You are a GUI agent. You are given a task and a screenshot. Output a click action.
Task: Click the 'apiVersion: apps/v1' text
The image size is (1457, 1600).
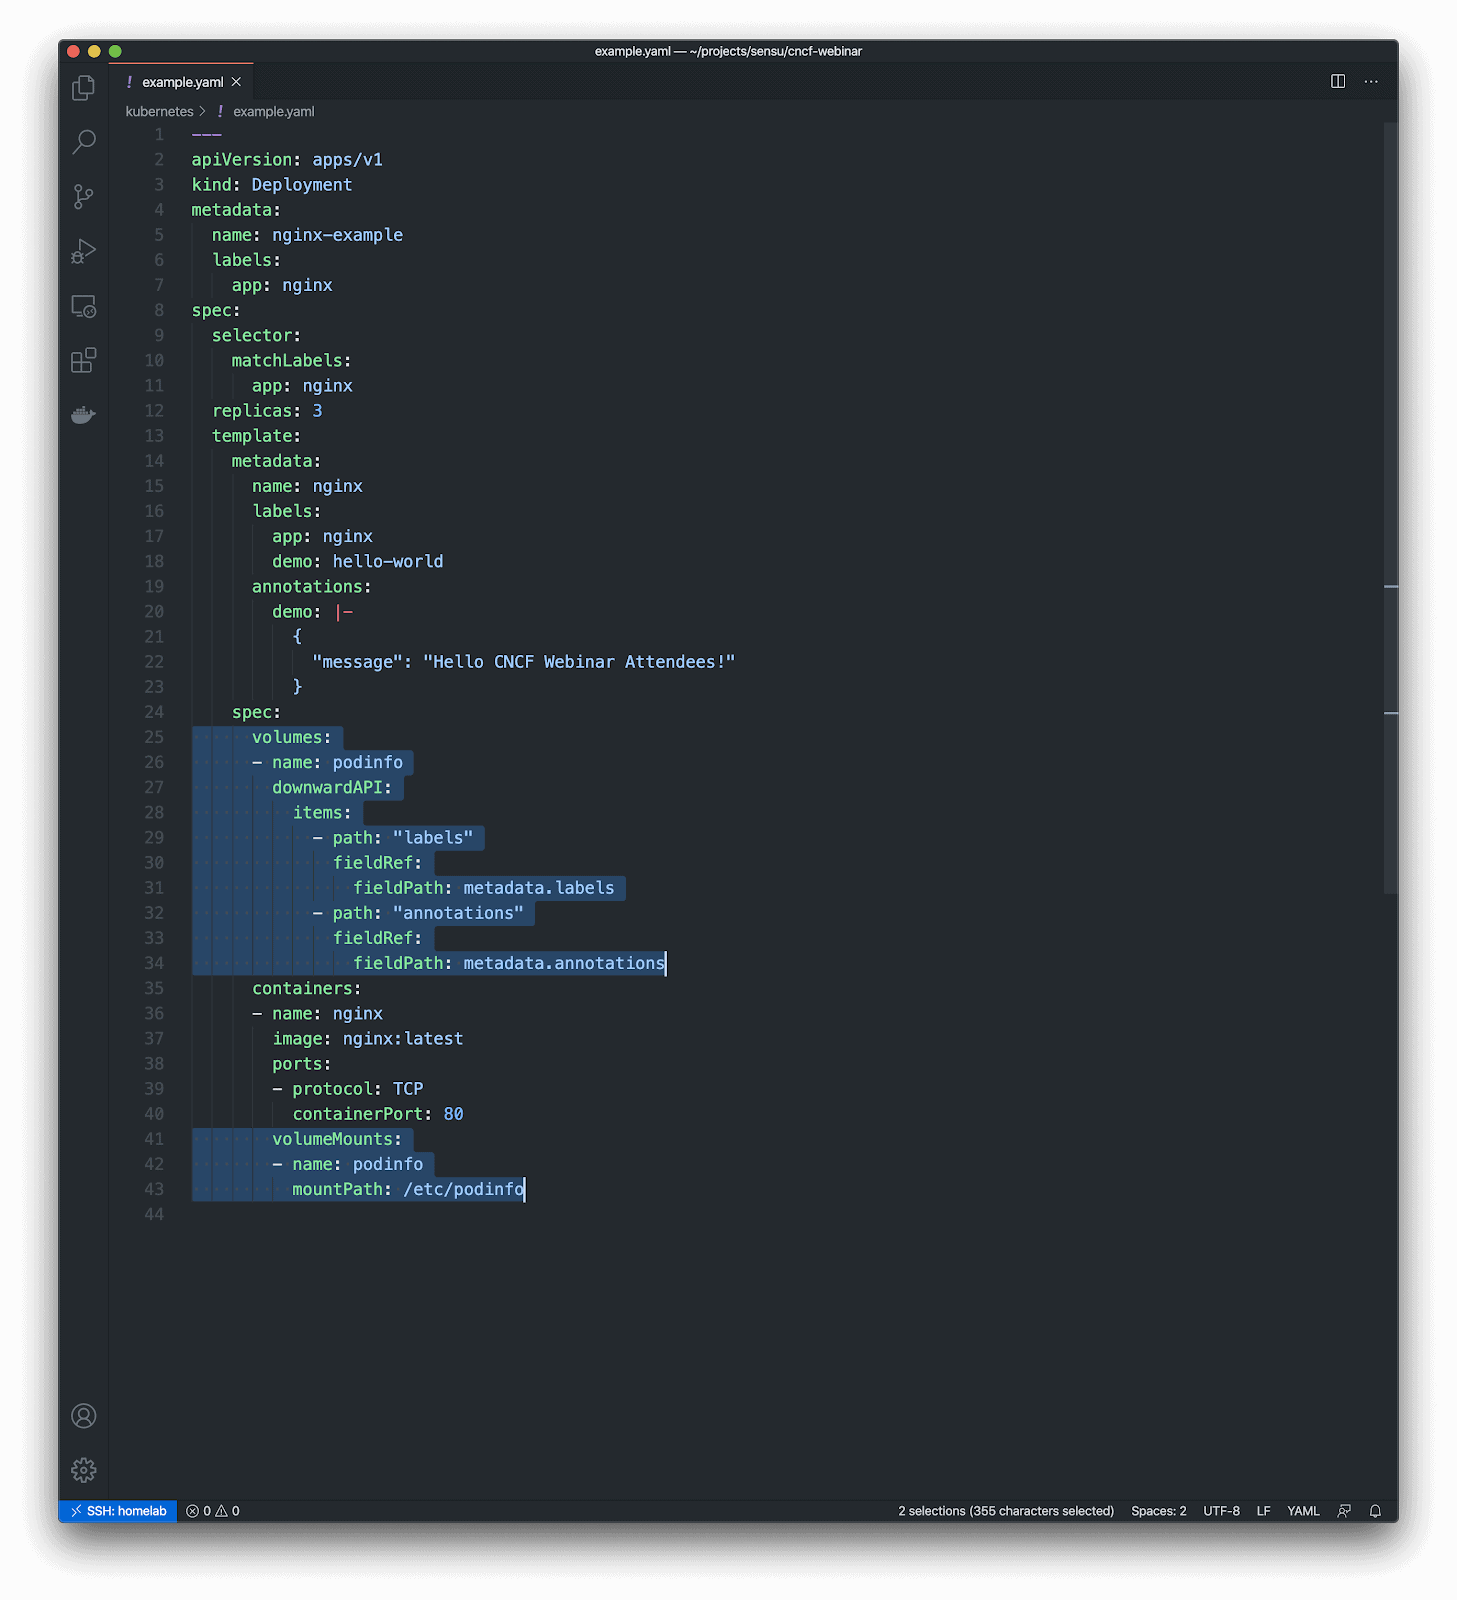pyautogui.click(x=287, y=160)
